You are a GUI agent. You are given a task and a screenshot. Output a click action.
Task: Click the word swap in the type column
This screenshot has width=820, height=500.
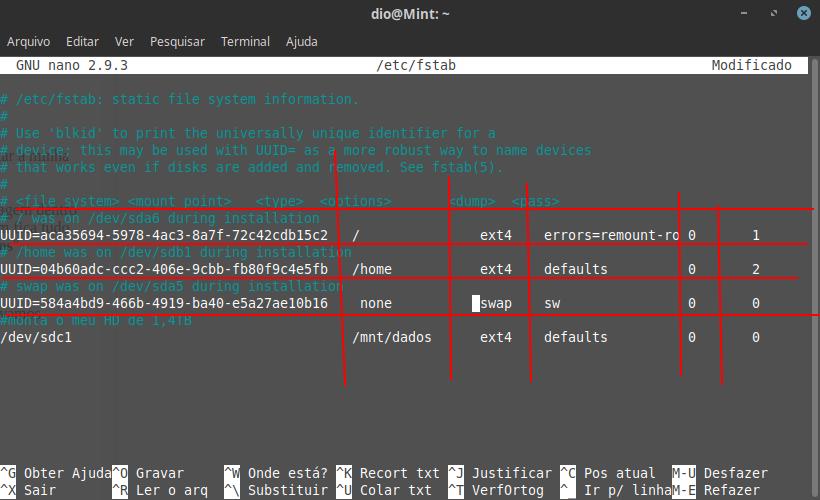pyautogui.click(x=496, y=303)
